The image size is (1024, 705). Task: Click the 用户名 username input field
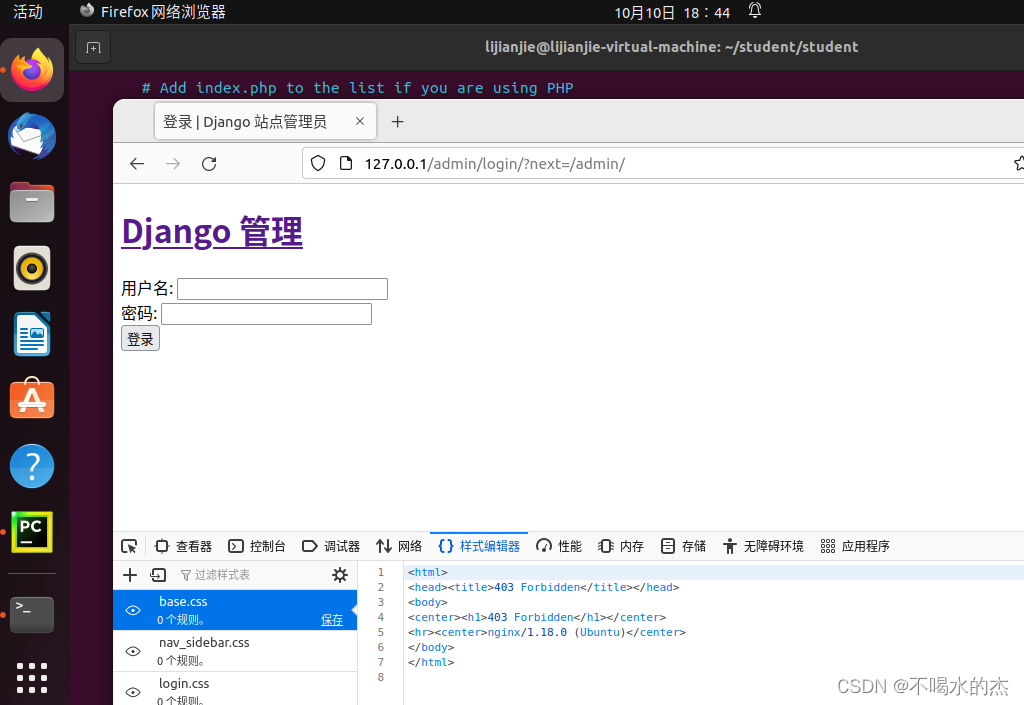click(x=281, y=288)
